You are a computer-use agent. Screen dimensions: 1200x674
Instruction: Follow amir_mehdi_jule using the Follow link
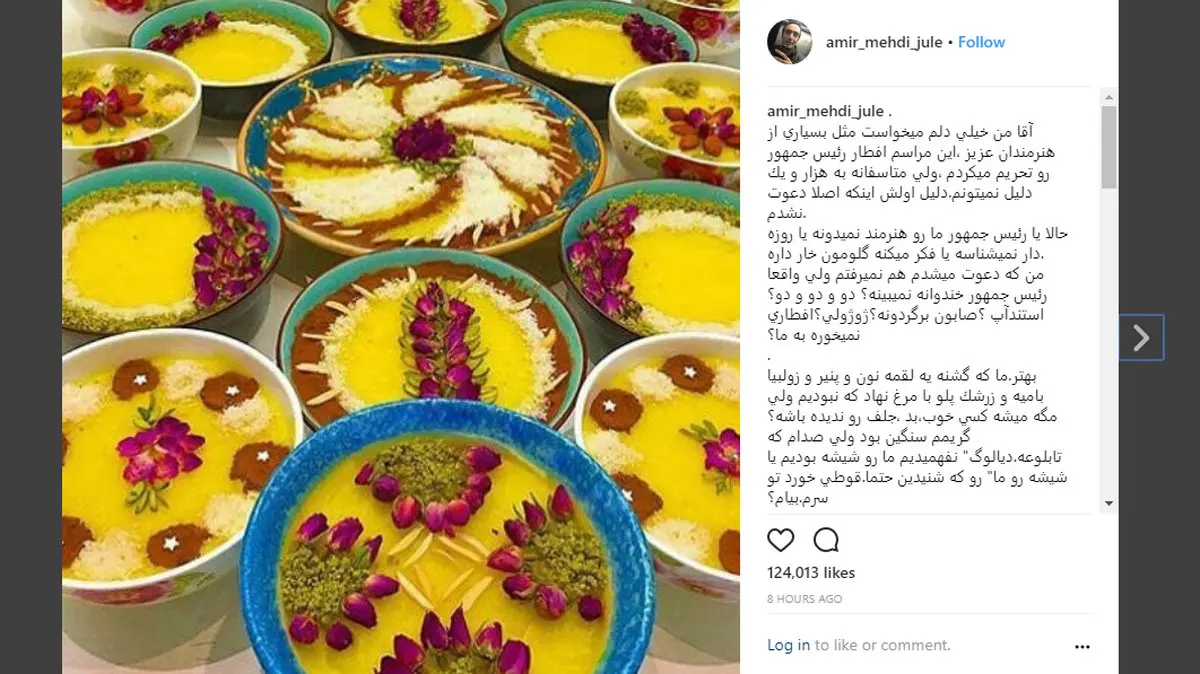click(x=981, y=42)
